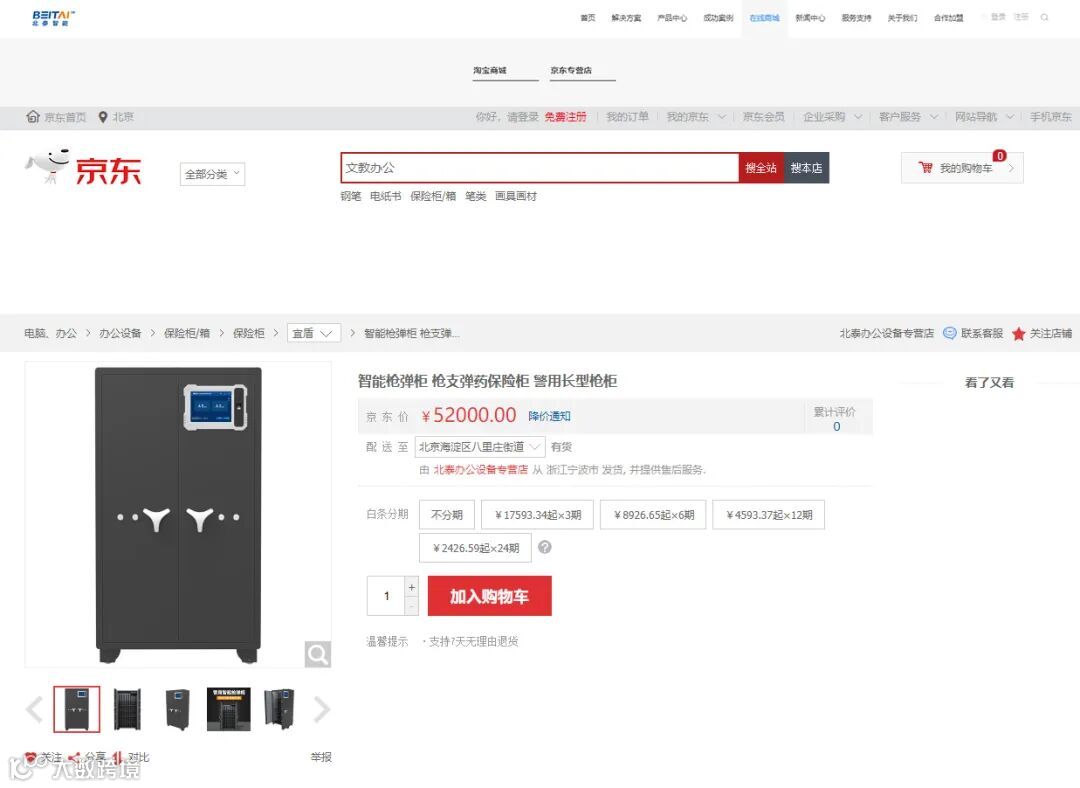Click the shopping cart icon
Screen dimensions: 1080x788
925,167
